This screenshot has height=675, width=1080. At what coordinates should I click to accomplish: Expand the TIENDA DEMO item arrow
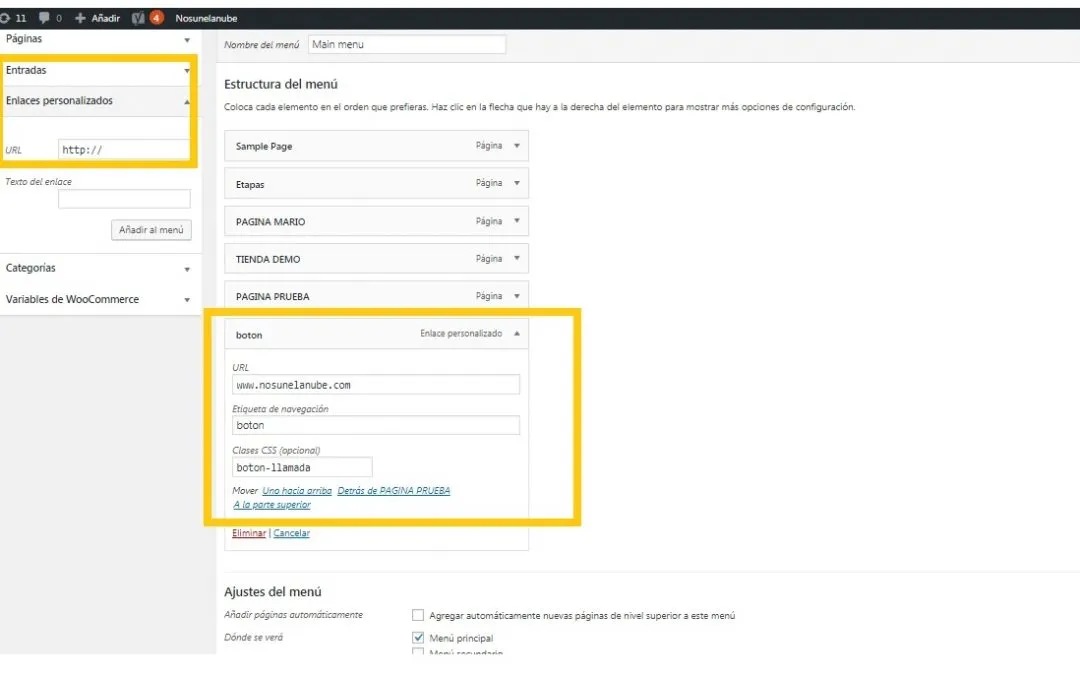517,259
